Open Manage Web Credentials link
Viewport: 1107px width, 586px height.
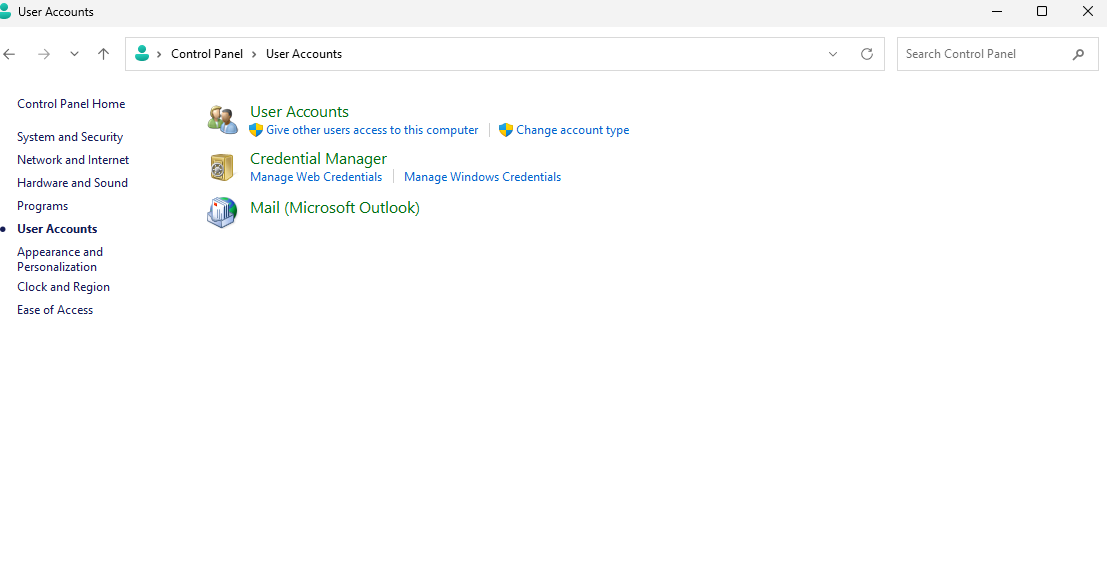coord(316,177)
